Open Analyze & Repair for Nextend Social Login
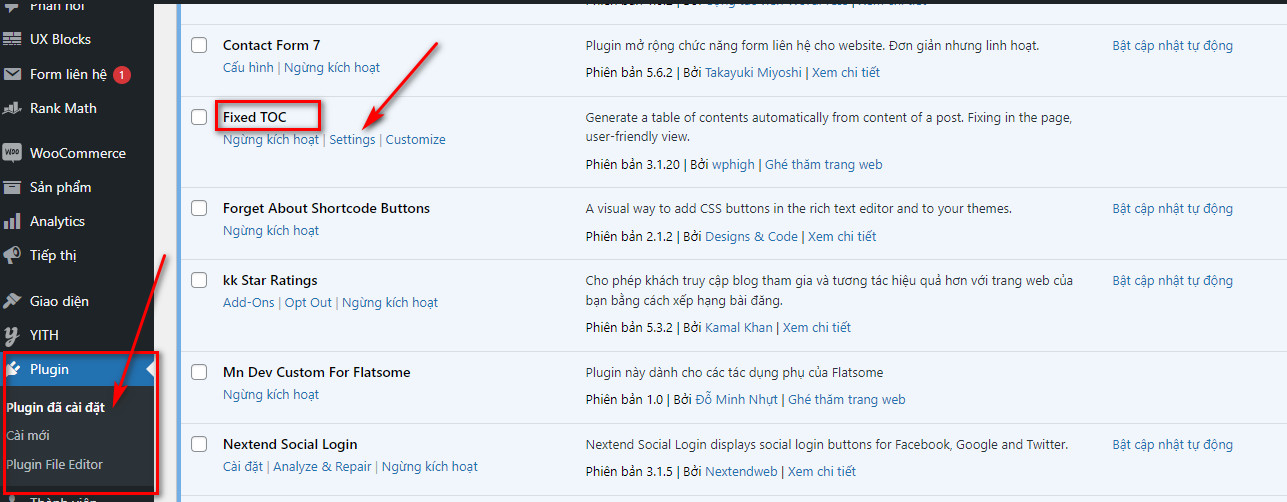 322,466
